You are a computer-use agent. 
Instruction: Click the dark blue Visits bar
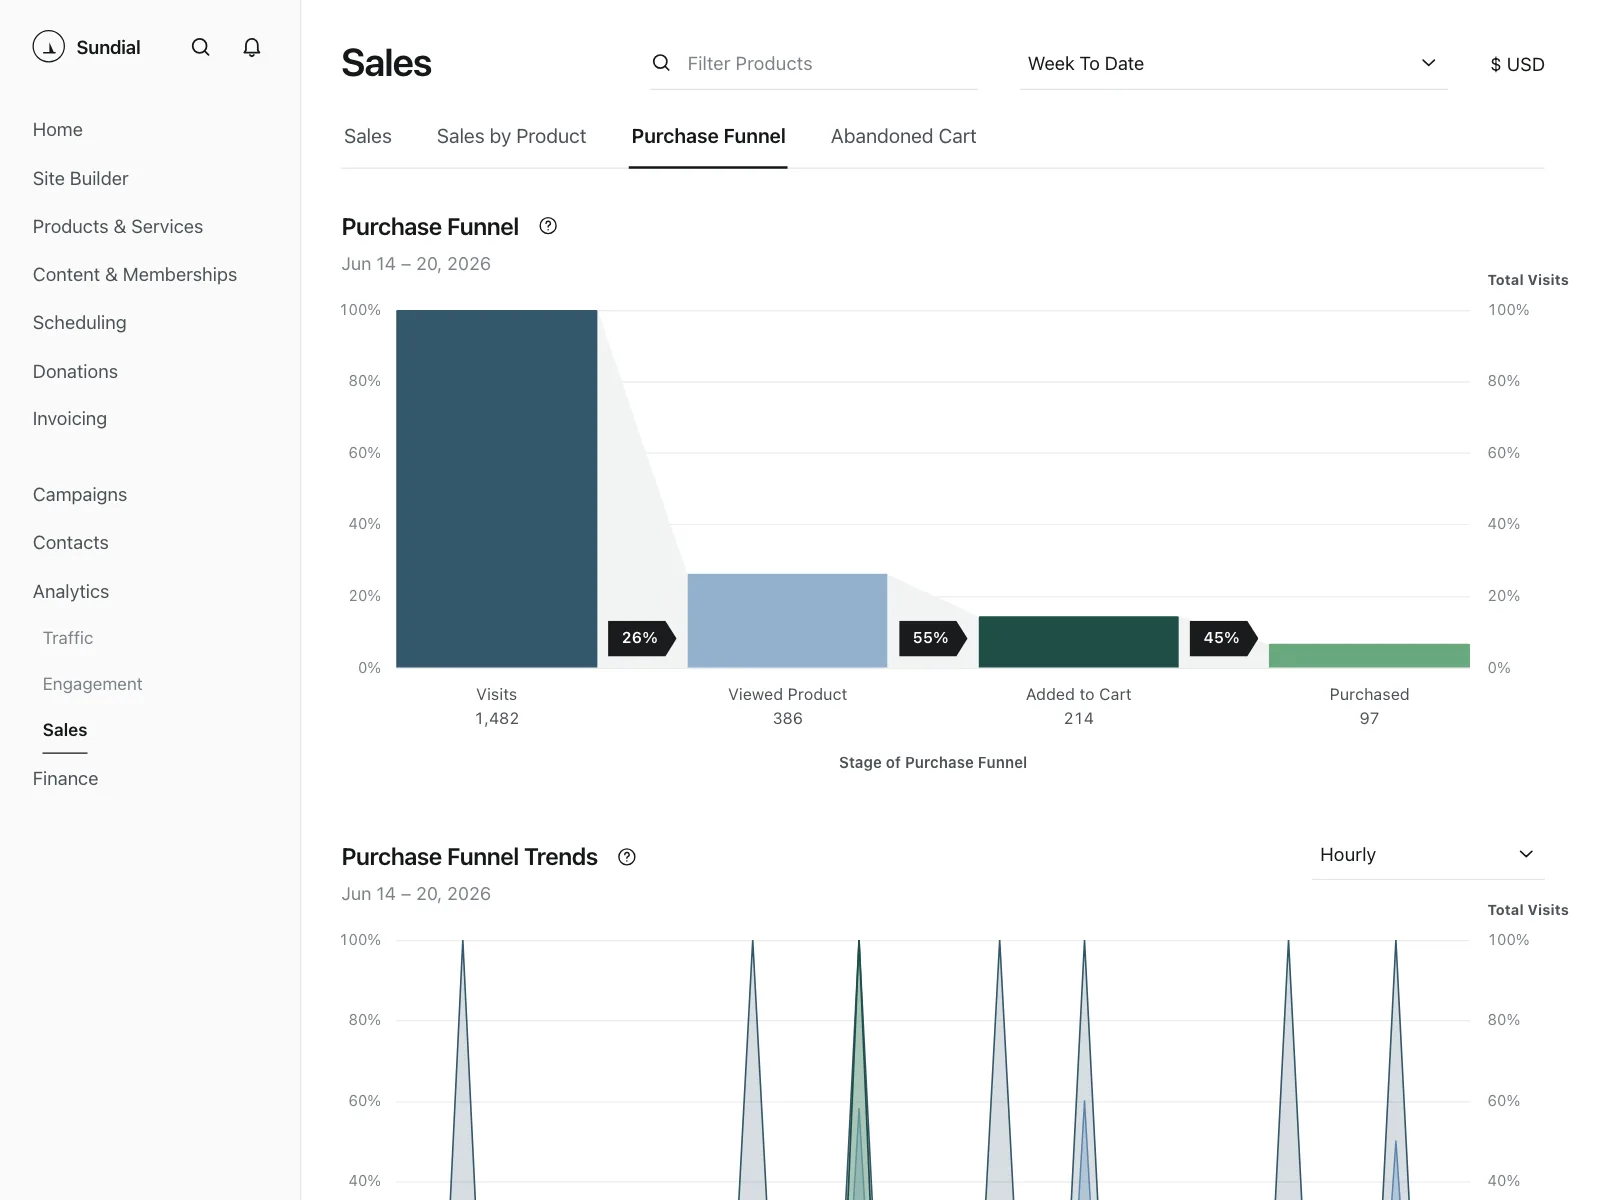(497, 489)
